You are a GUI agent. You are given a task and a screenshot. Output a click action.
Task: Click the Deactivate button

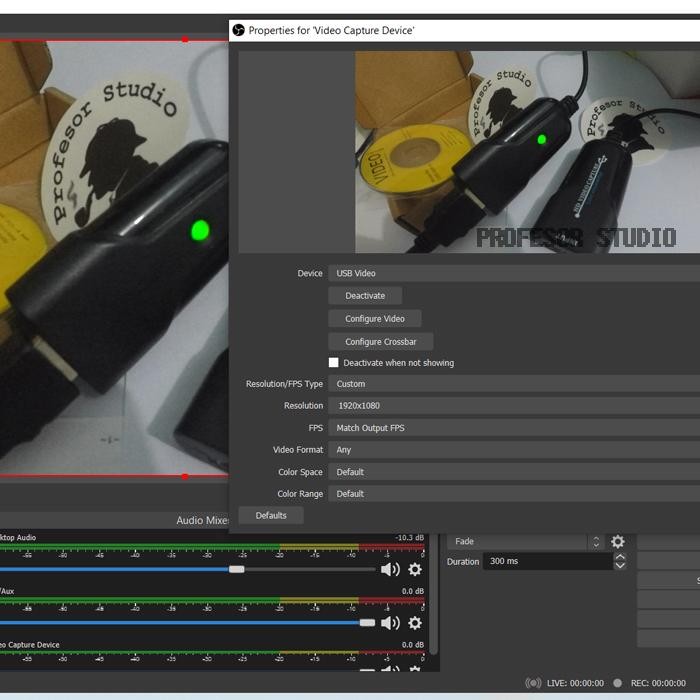(x=365, y=296)
